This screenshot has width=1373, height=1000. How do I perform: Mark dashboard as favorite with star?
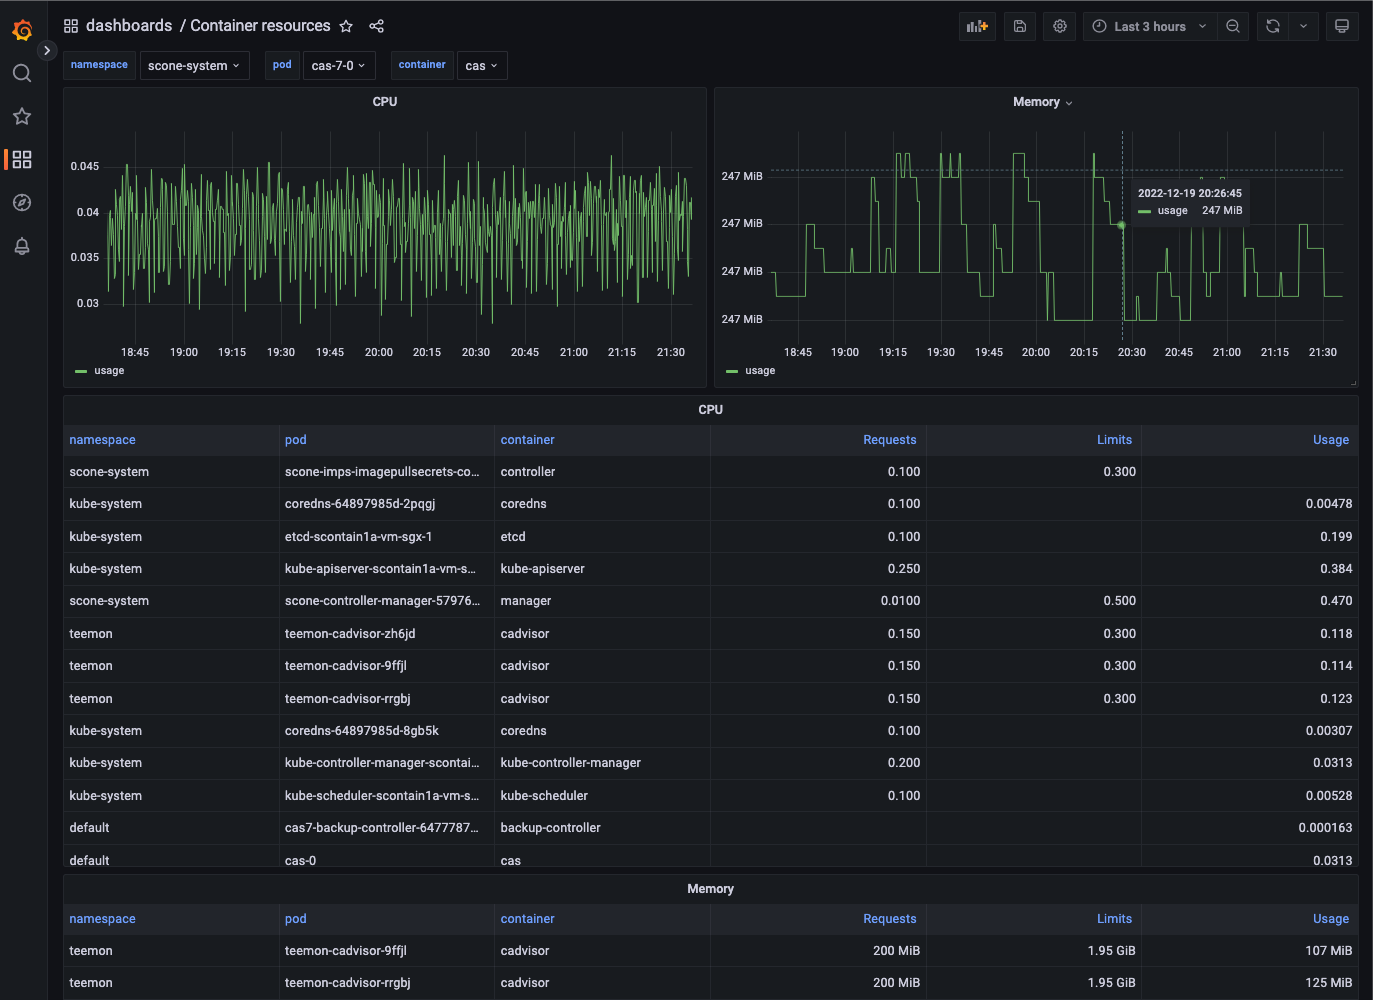[346, 26]
